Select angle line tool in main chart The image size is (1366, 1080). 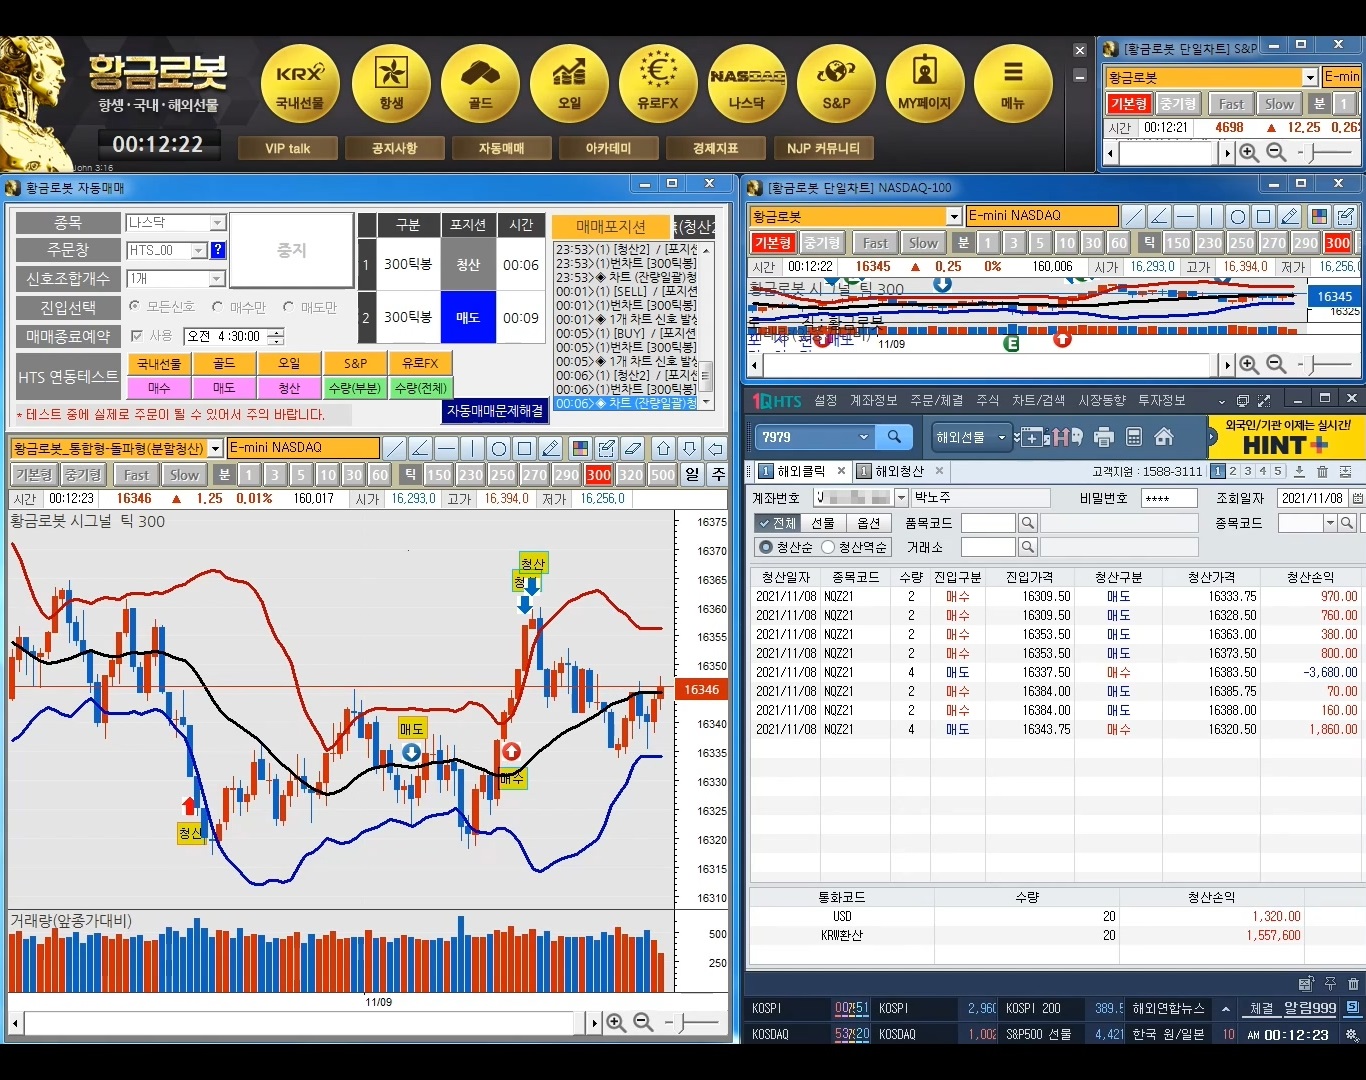click(x=421, y=448)
